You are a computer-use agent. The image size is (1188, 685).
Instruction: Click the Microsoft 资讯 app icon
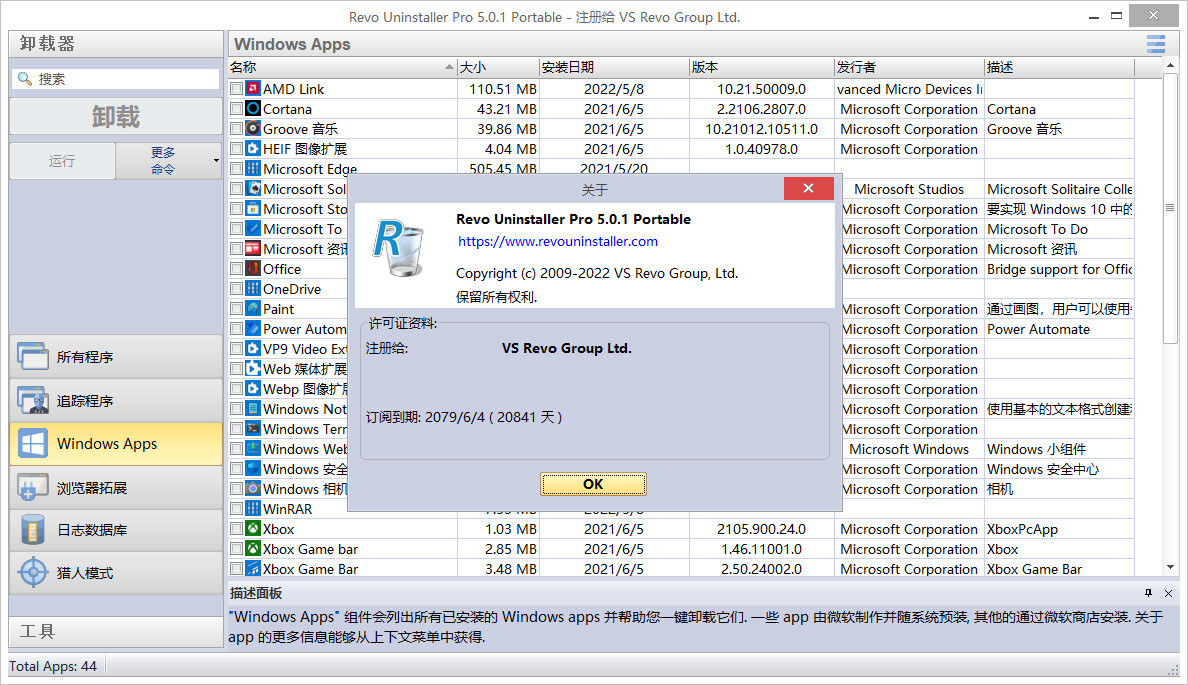(253, 249)
